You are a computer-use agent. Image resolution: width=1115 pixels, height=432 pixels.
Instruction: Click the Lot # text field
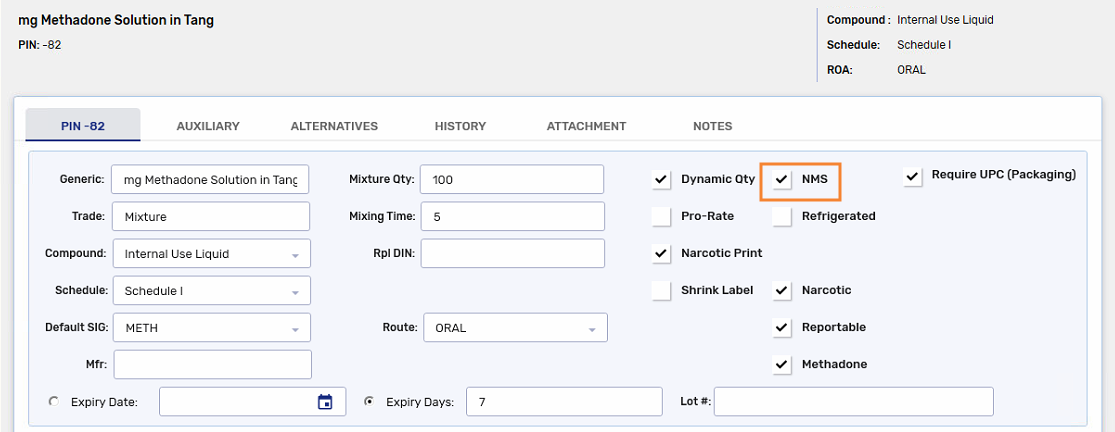853,401
